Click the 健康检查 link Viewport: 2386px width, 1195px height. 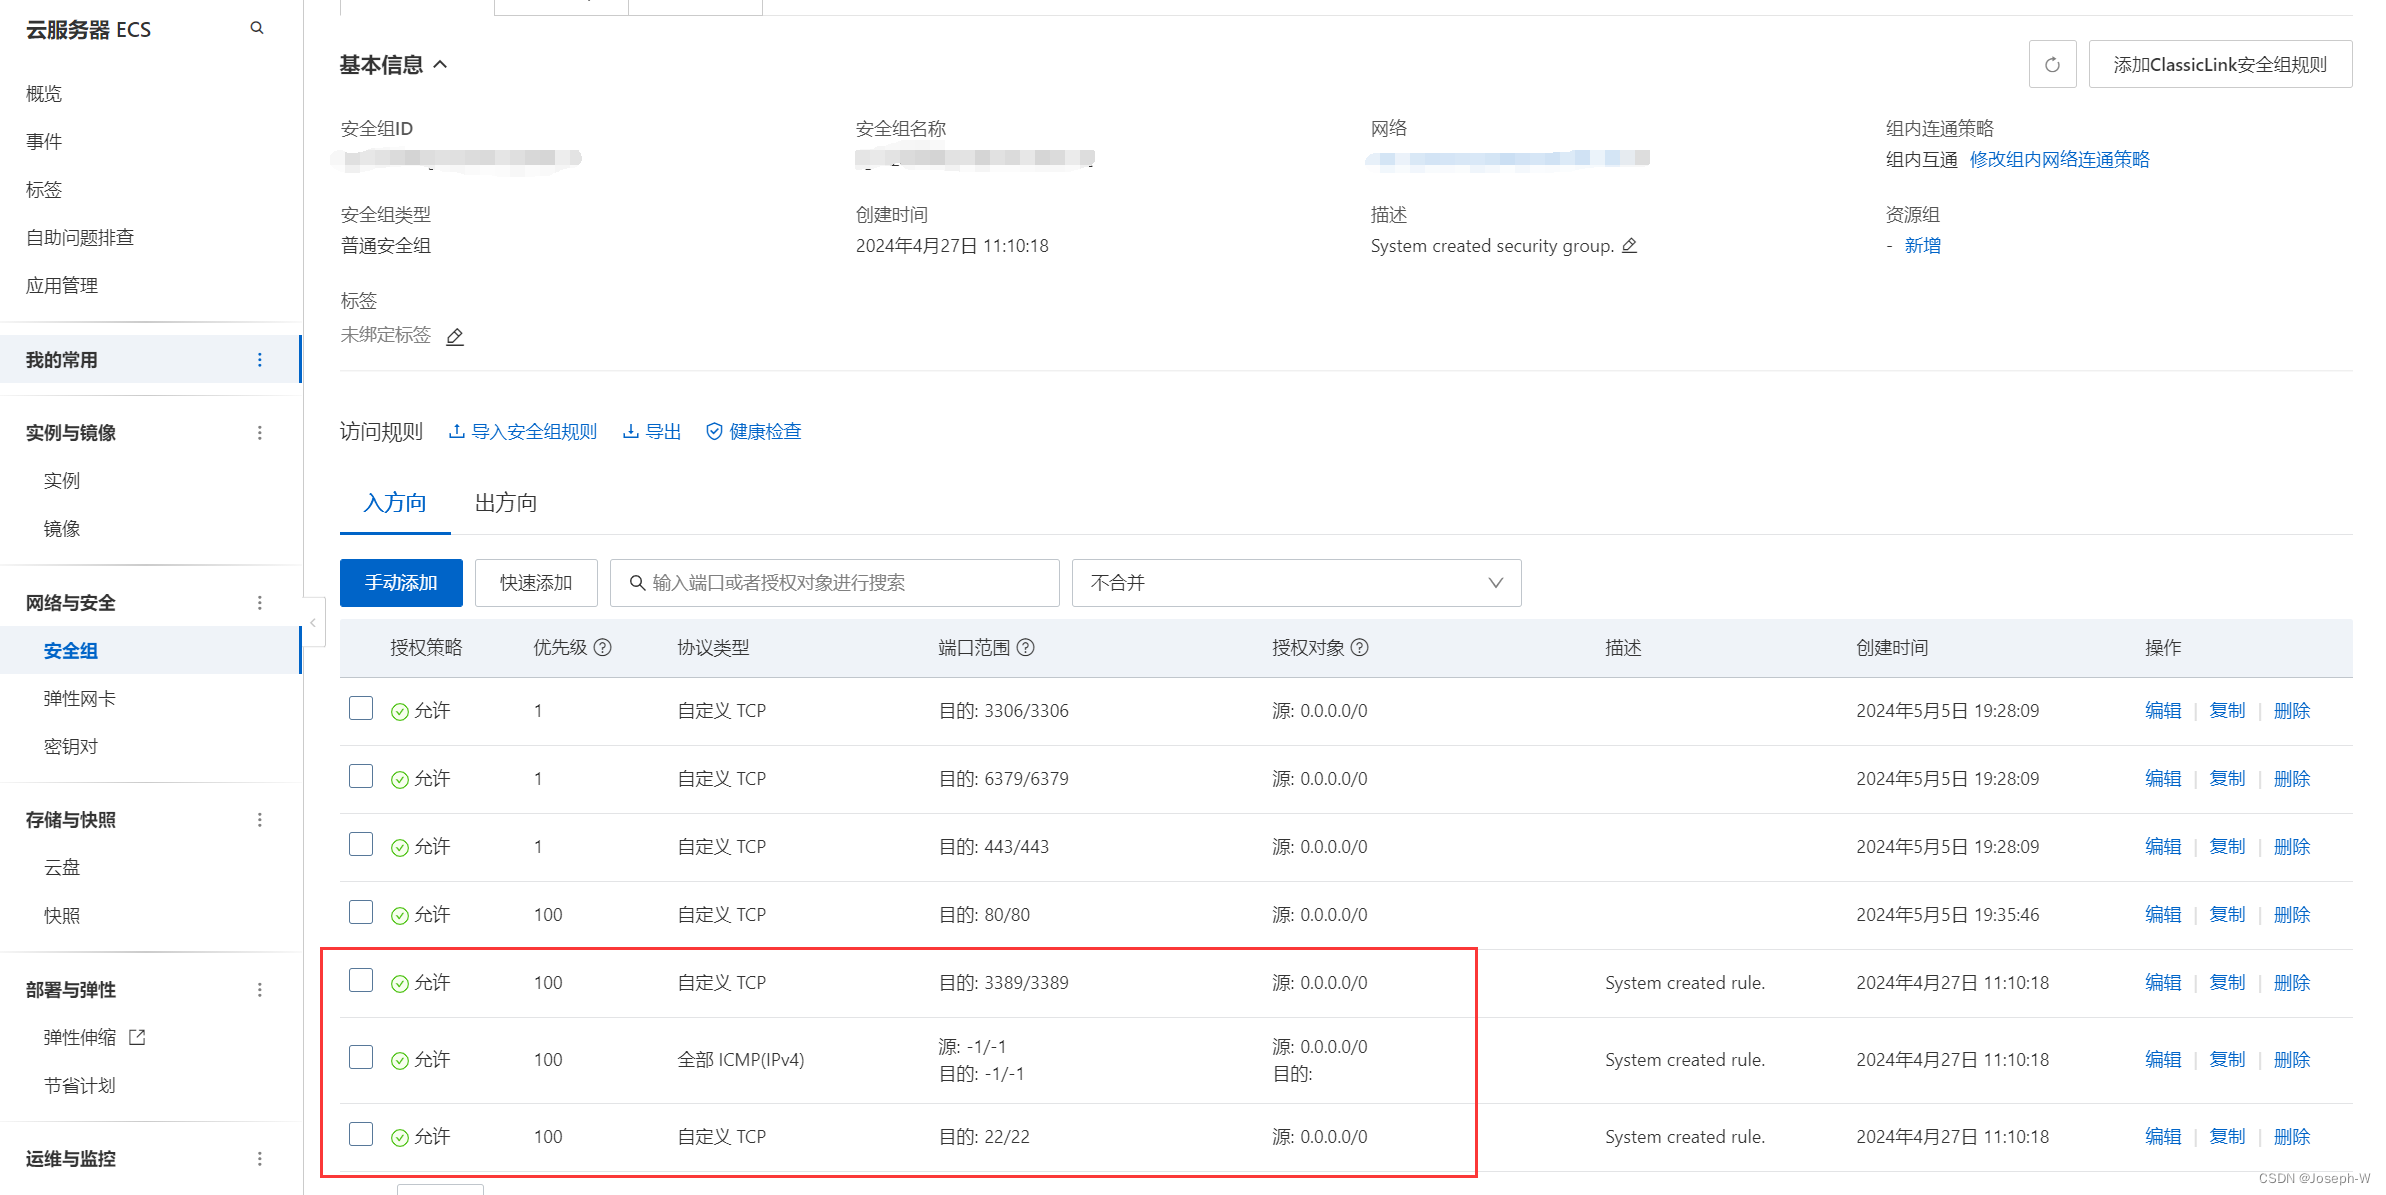click(754, 431)
